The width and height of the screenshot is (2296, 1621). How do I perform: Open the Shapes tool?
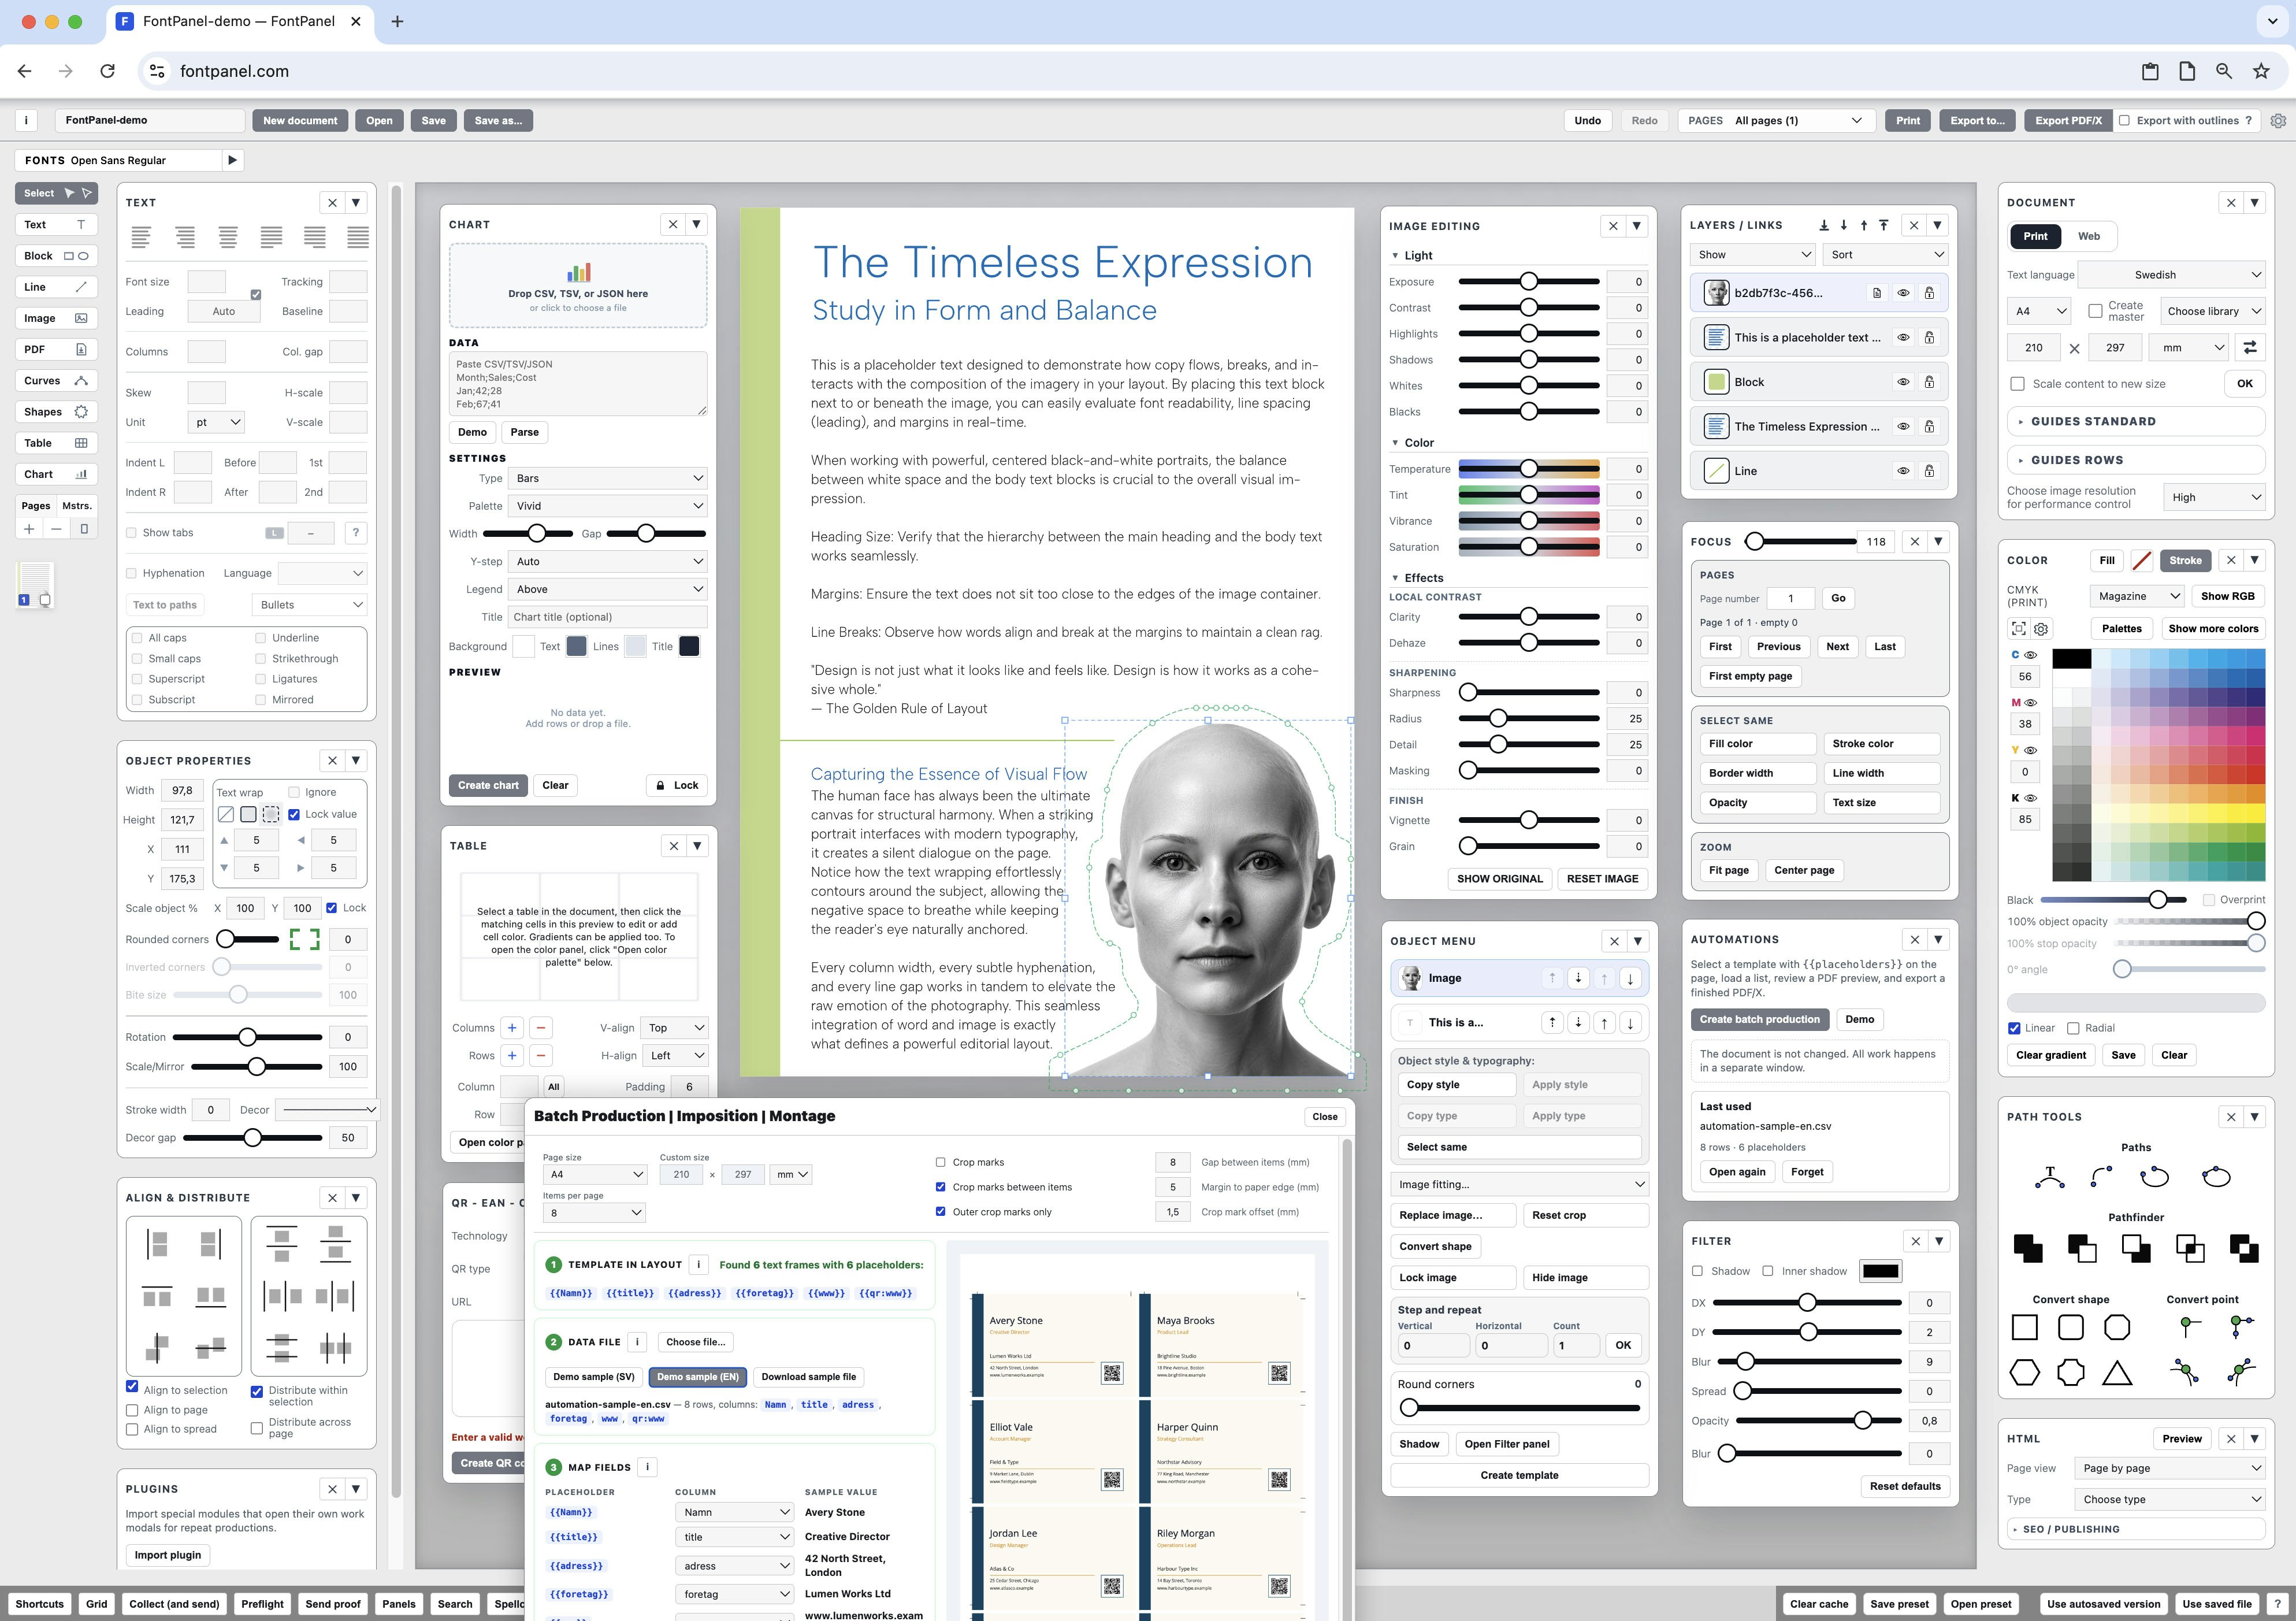coord(56,412)
